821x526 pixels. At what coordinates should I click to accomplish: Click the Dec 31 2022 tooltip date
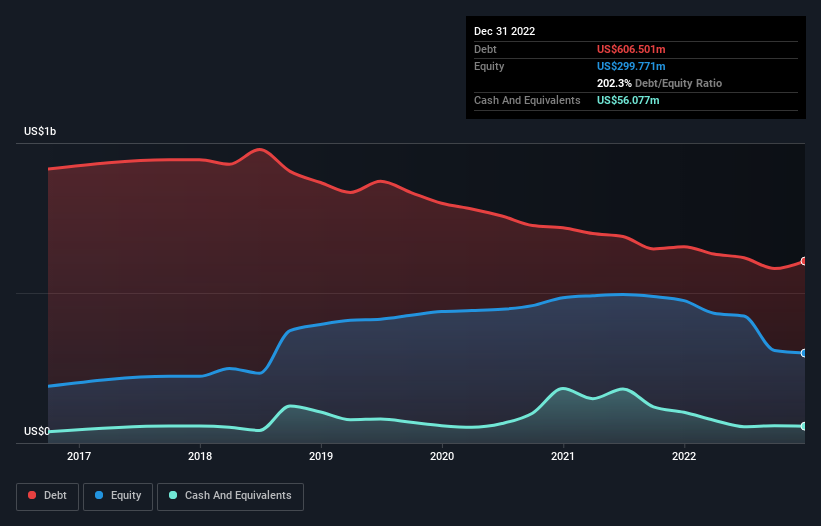[x=504, y=31]
